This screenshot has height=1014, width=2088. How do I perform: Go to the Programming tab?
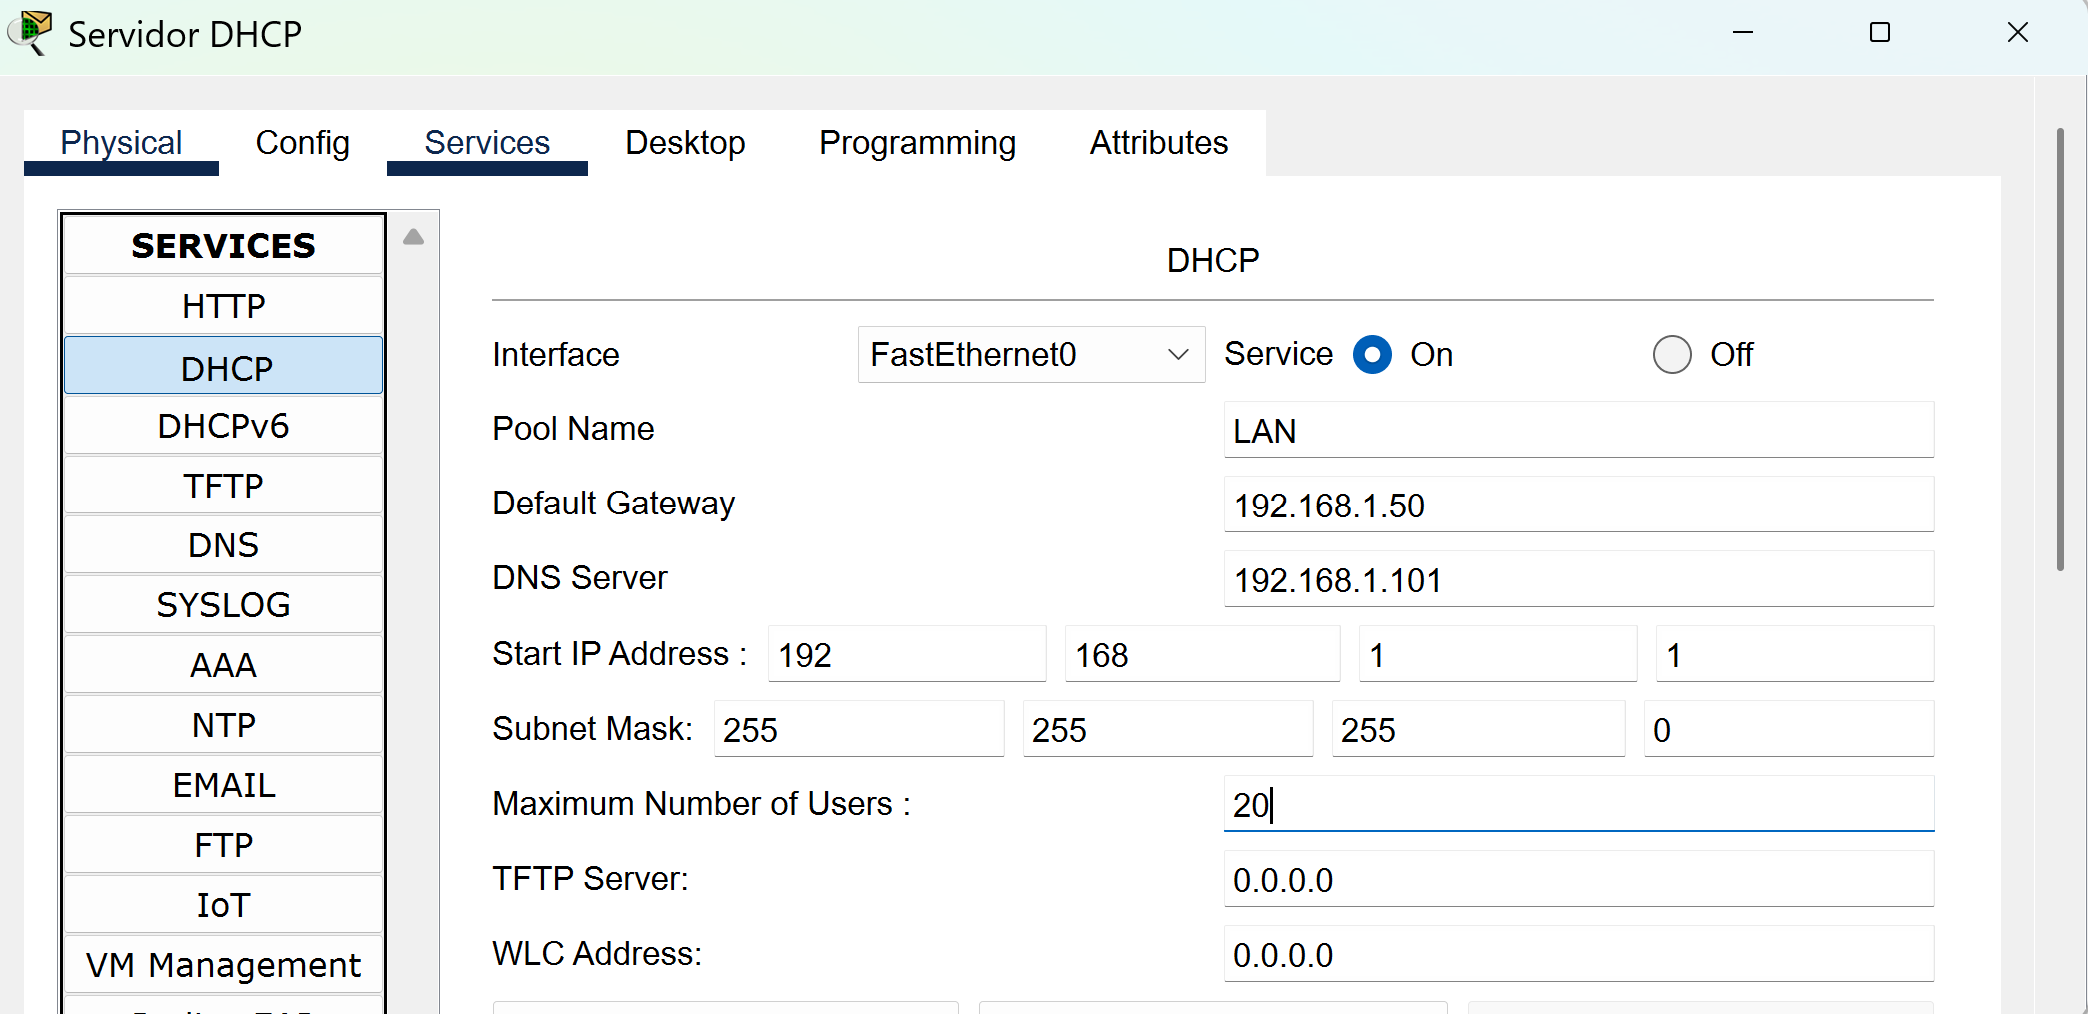[x=917, y=143]
